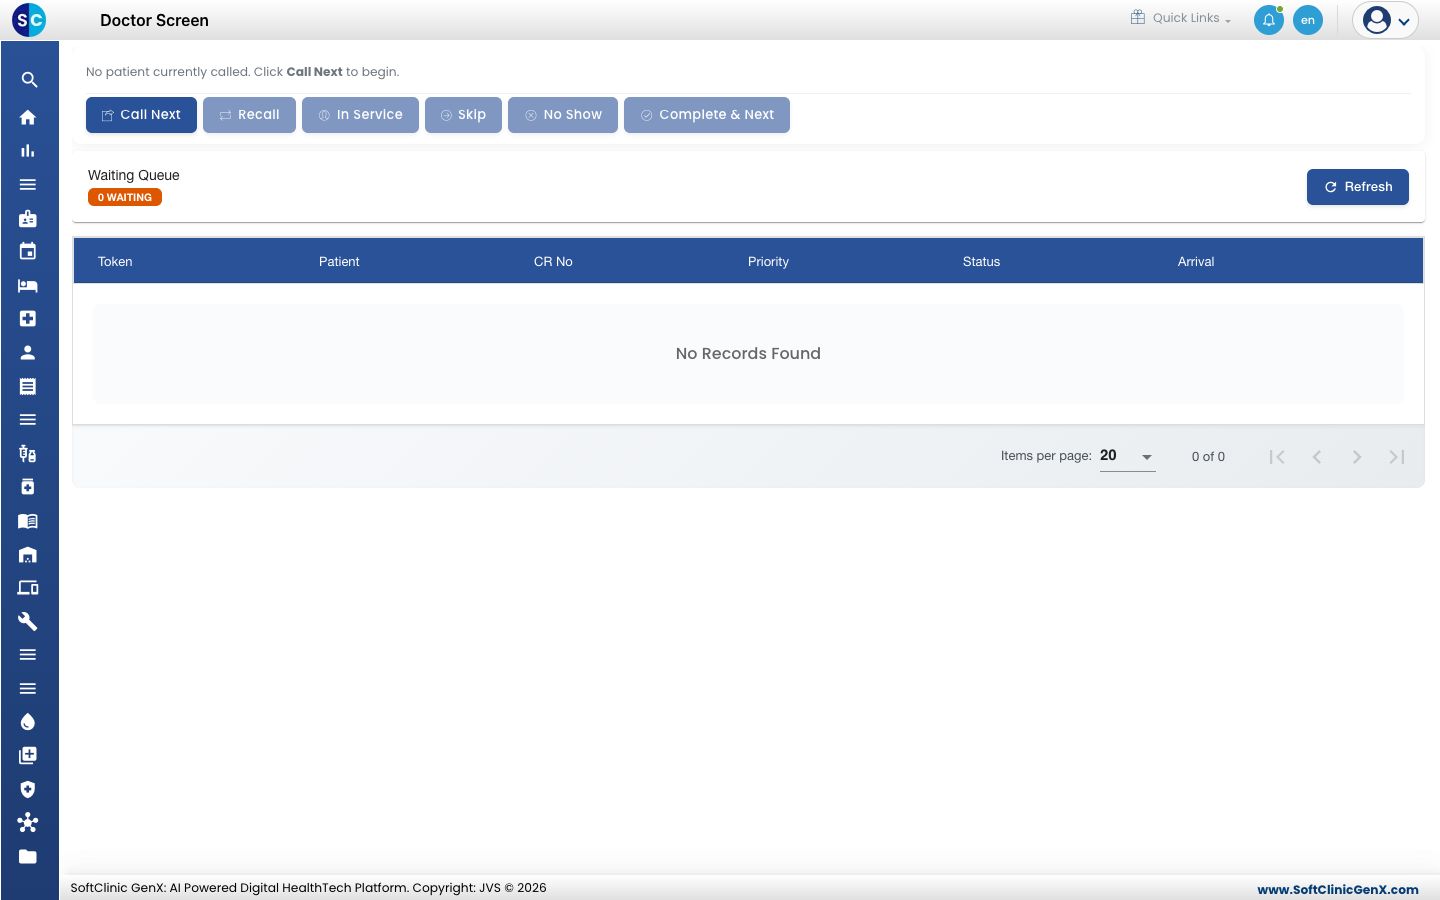Open the items per page dropdown
1440x900 pixels.
coord(1127,456)
